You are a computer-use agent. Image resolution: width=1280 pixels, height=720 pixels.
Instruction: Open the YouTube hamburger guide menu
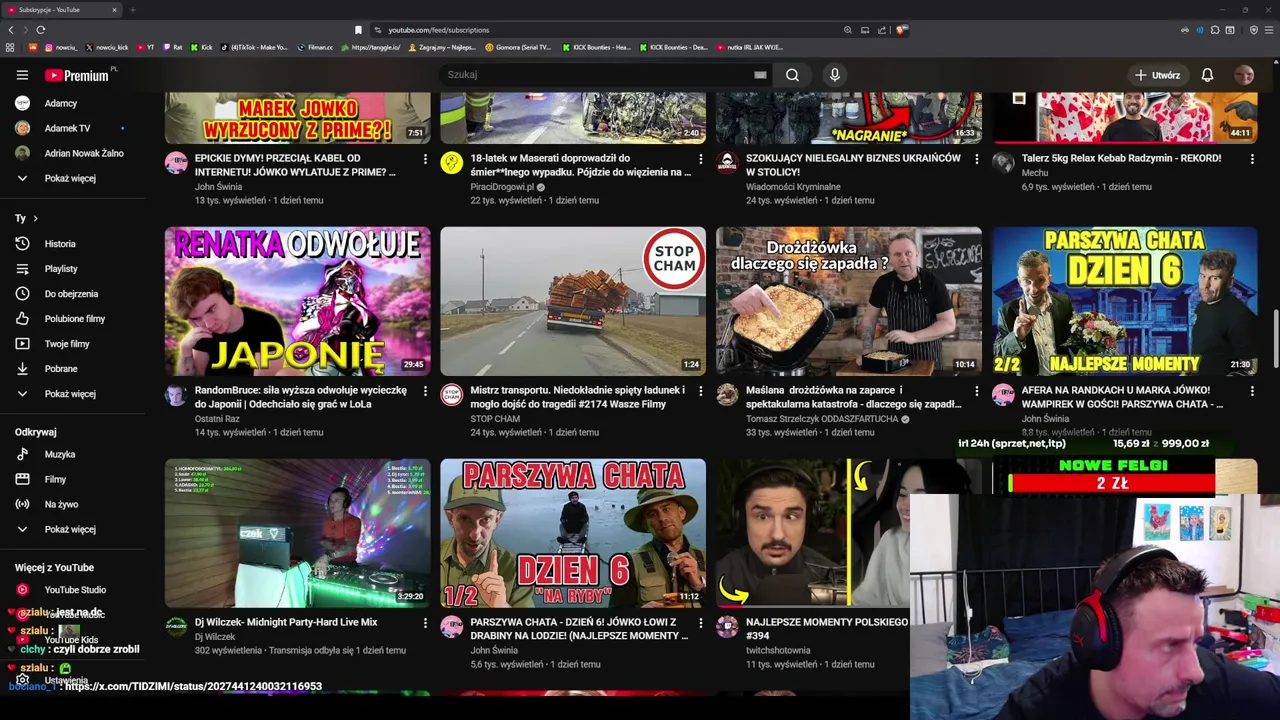tap(22, 75)
